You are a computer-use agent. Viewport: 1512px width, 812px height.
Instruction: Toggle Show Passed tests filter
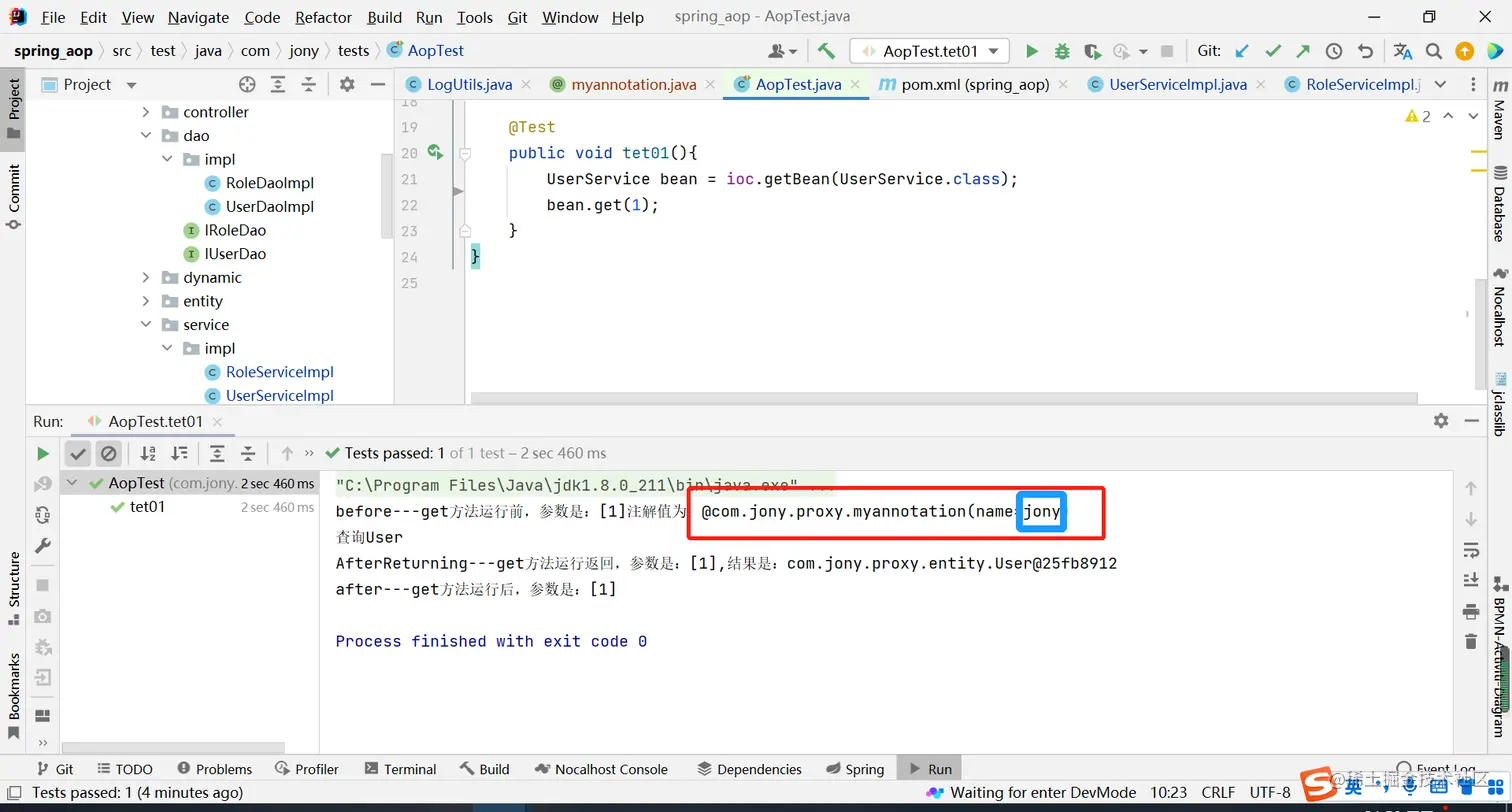(78, 453)
